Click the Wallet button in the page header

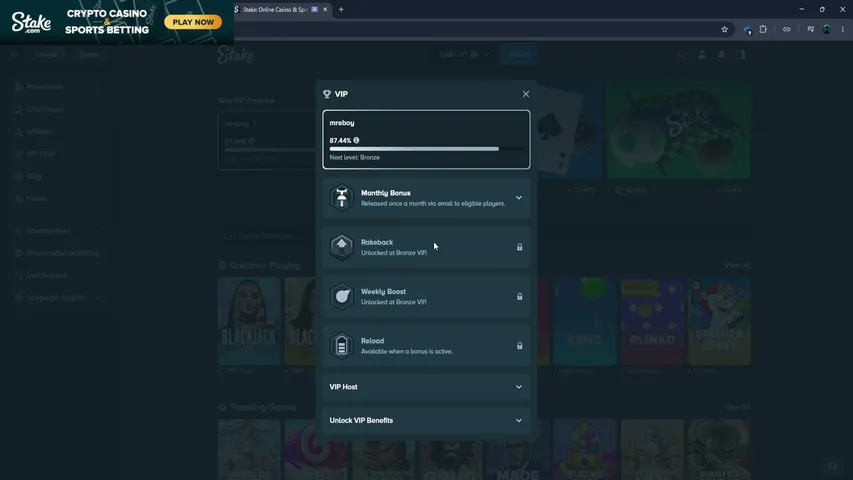tap(518, 54)
